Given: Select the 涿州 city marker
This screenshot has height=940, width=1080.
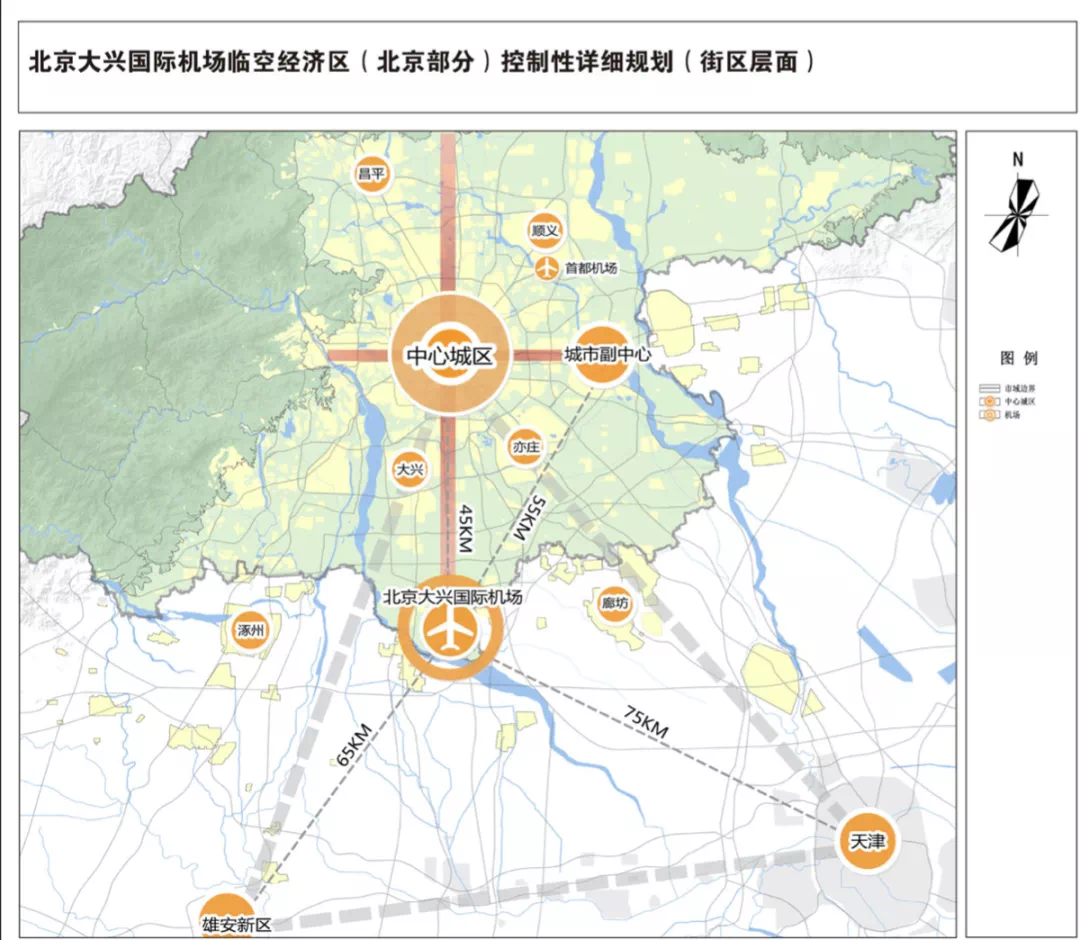Looking at the screenshot, I should (x=249, y=632).
